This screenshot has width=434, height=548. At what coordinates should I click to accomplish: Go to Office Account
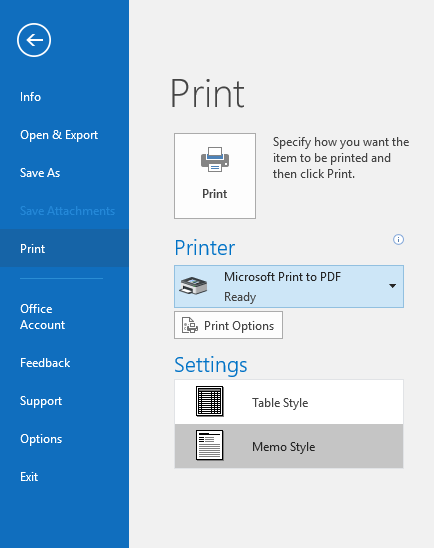click(64, 317)
